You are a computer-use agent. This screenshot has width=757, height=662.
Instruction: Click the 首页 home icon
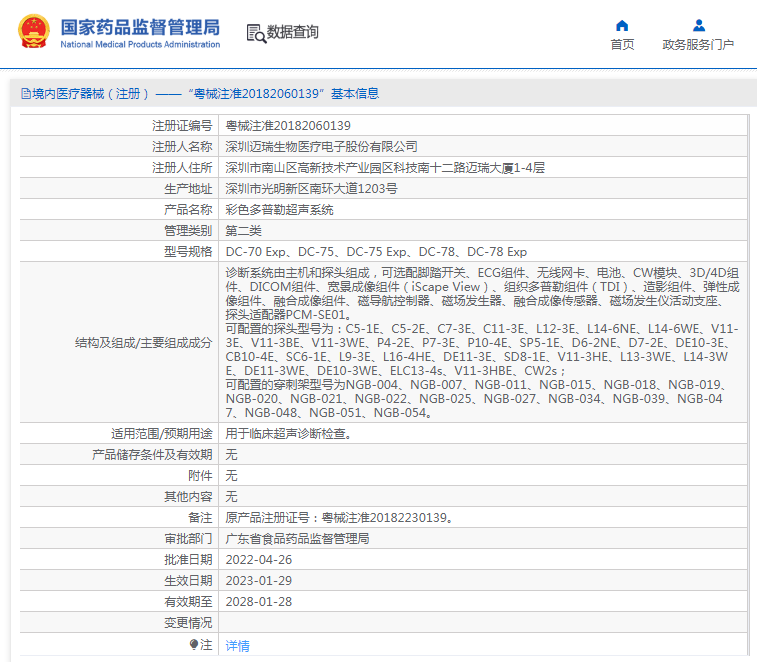[x=622, y=25]
